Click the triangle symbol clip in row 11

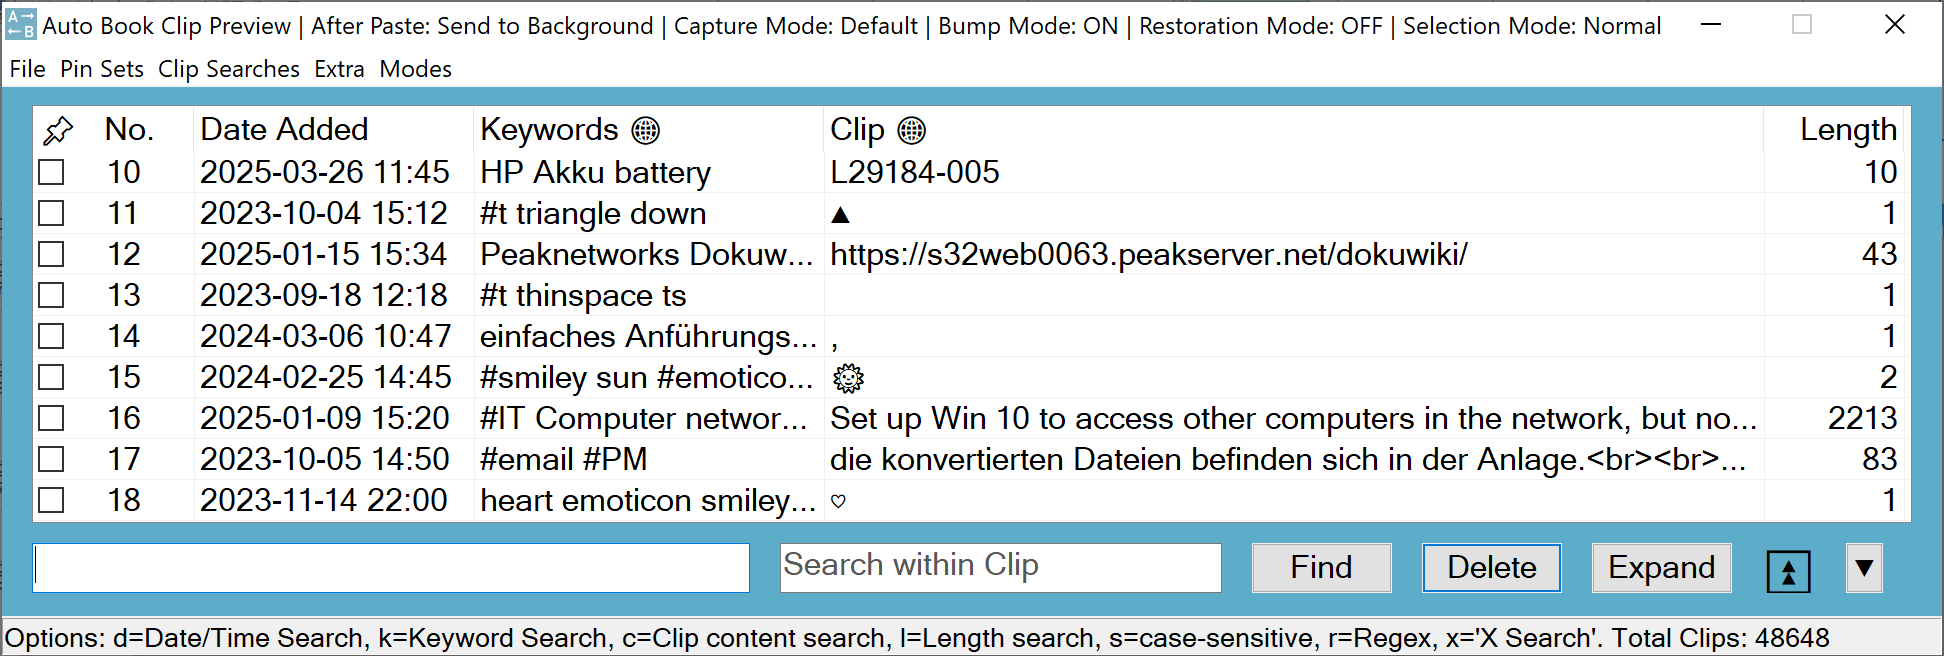(840, 215)
